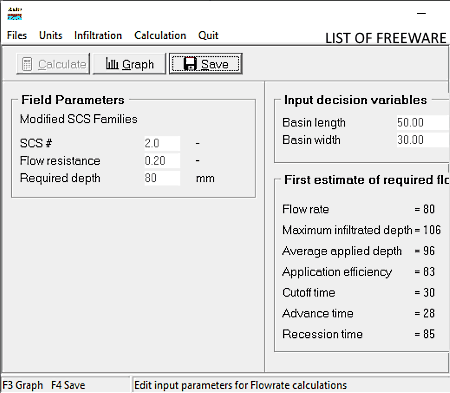Open the Files menu
The height and width of the screenshot is (393, 450).
pyautogui.click(x=17, y=35)
